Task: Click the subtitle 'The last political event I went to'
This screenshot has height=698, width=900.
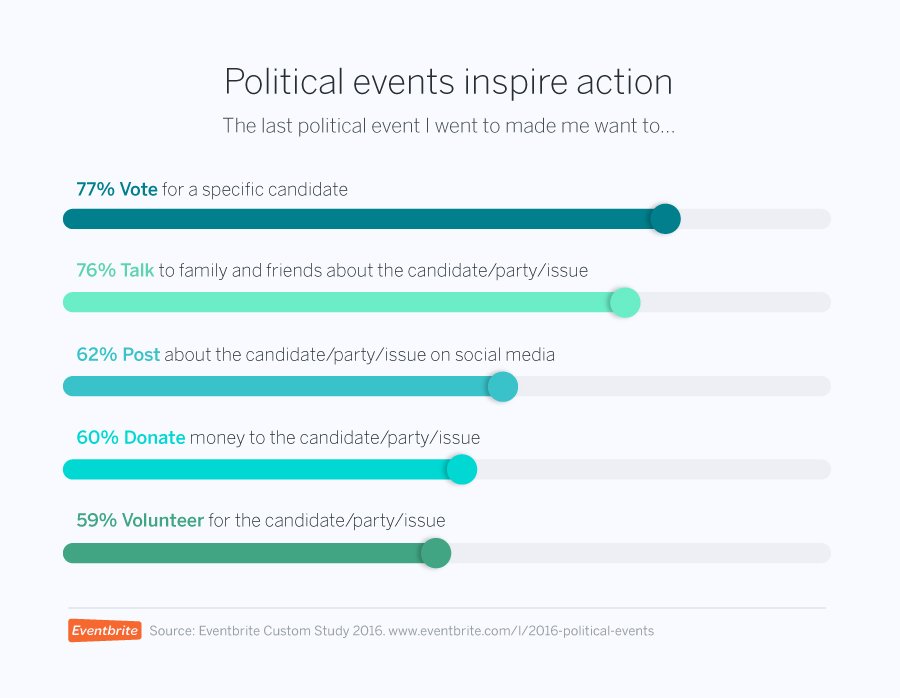Action: tap(448, 126)
